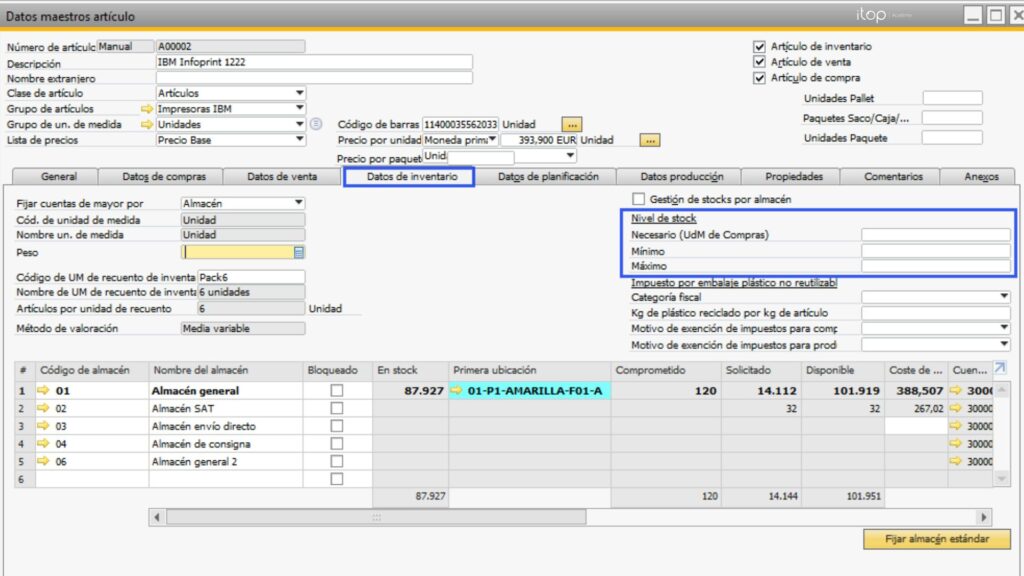Click the table's vertical scroll down arrow
Screen dimensions: 1024x576
click(x=1001, y=479)
